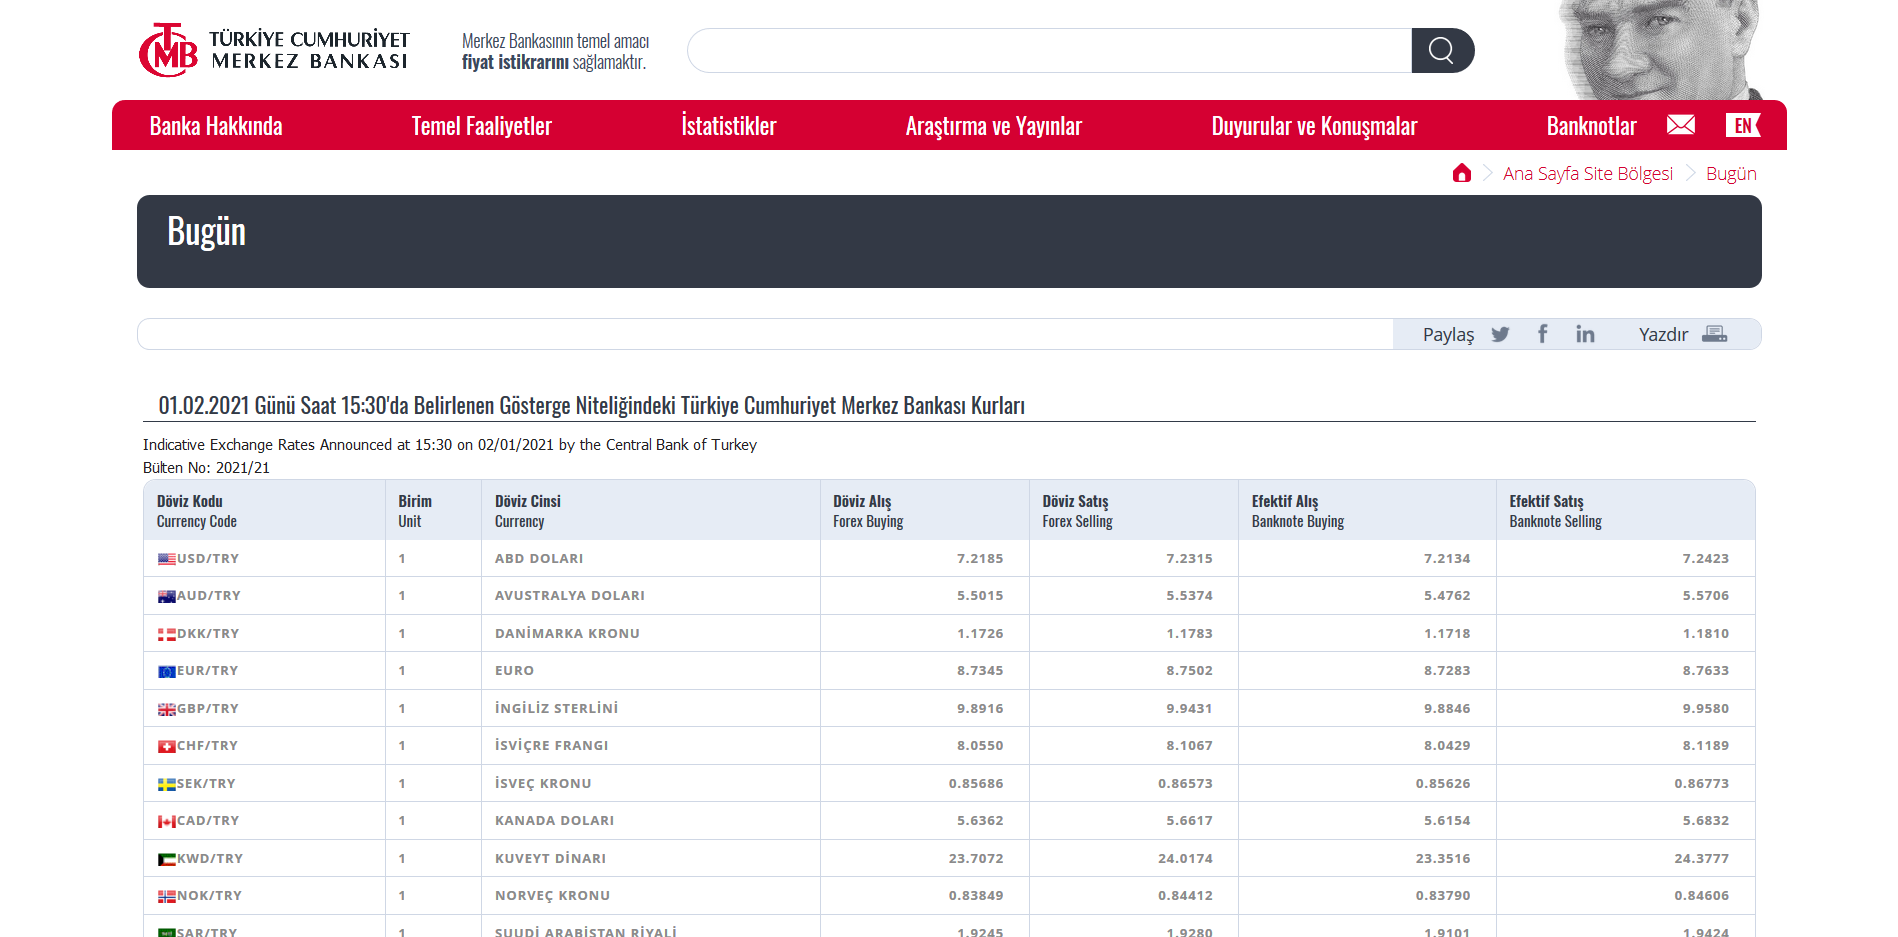Click NOK banknote selling value 0.84606
1898x937 pixels.
point(1701,896)
